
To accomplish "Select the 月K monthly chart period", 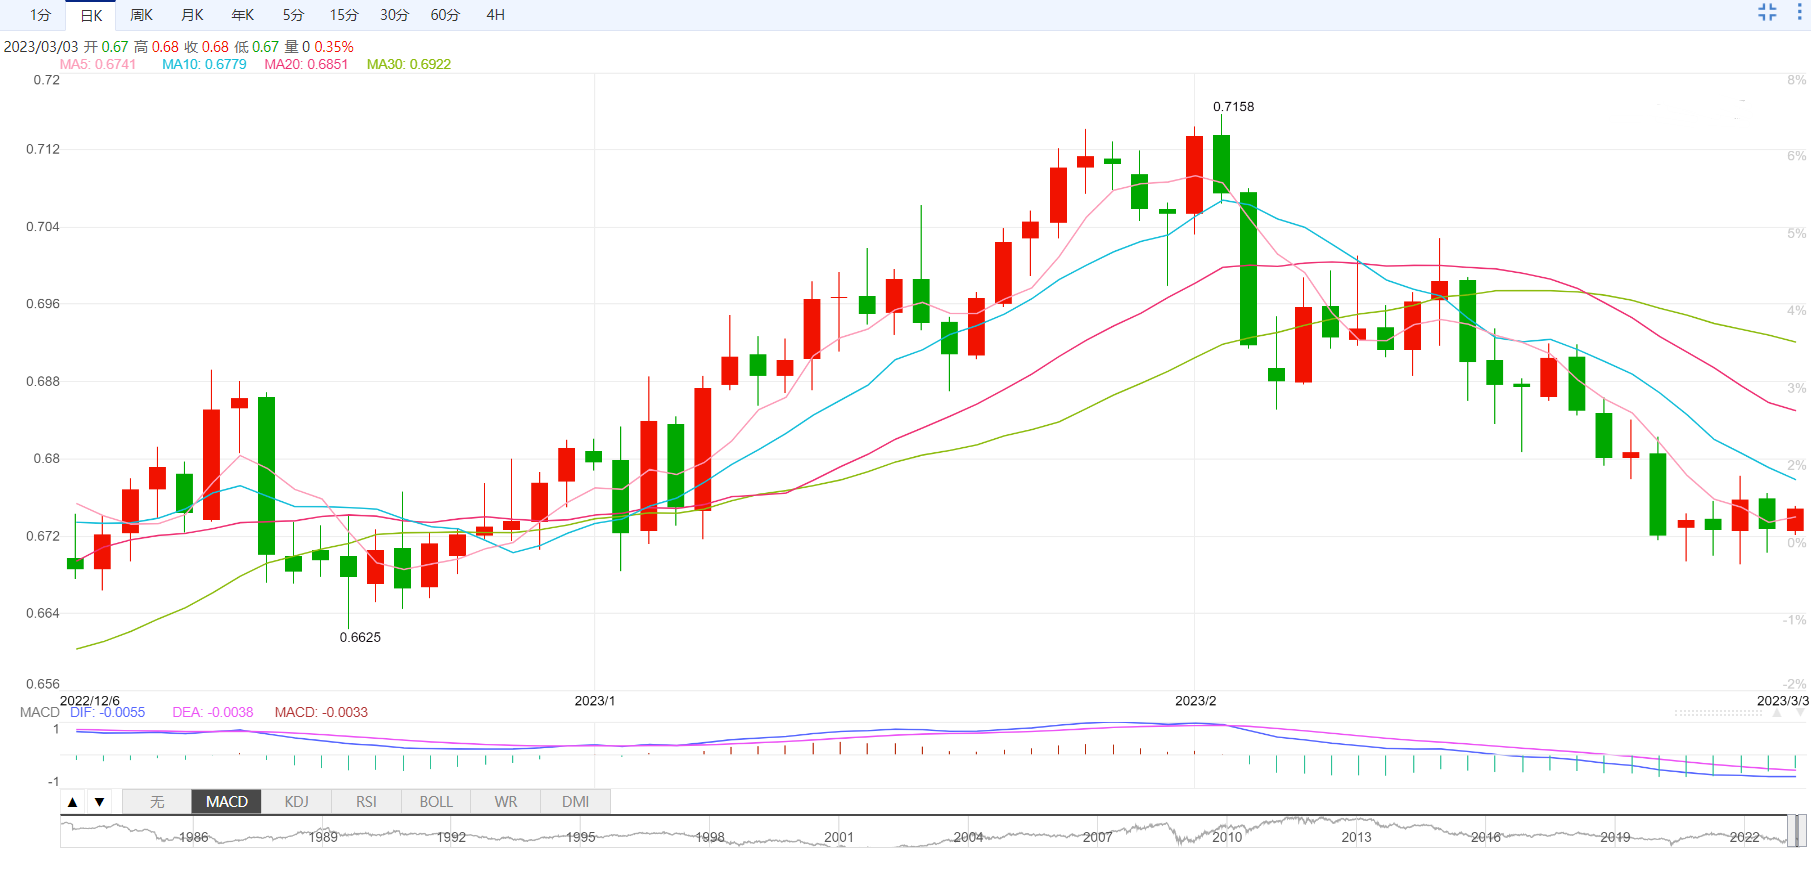I will pyautogui.click(x=192, y=15).
